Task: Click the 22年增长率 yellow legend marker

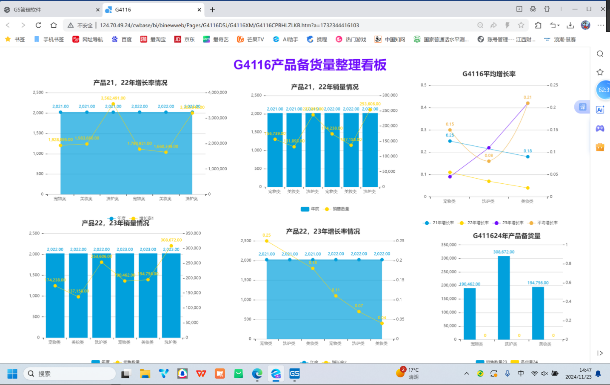Action: pos(461,223)
